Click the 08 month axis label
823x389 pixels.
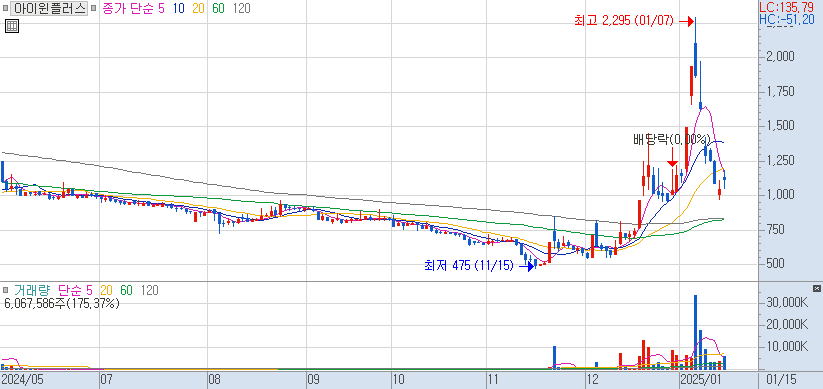click(215, 379)
